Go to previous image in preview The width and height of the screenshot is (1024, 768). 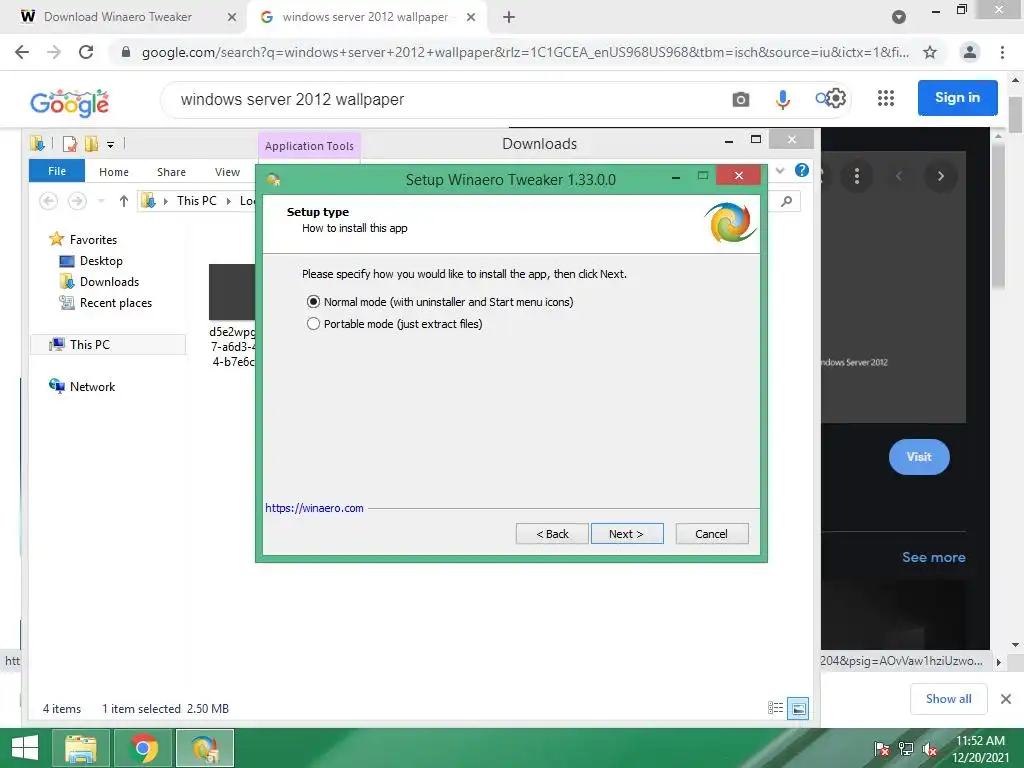pos(899,176)
